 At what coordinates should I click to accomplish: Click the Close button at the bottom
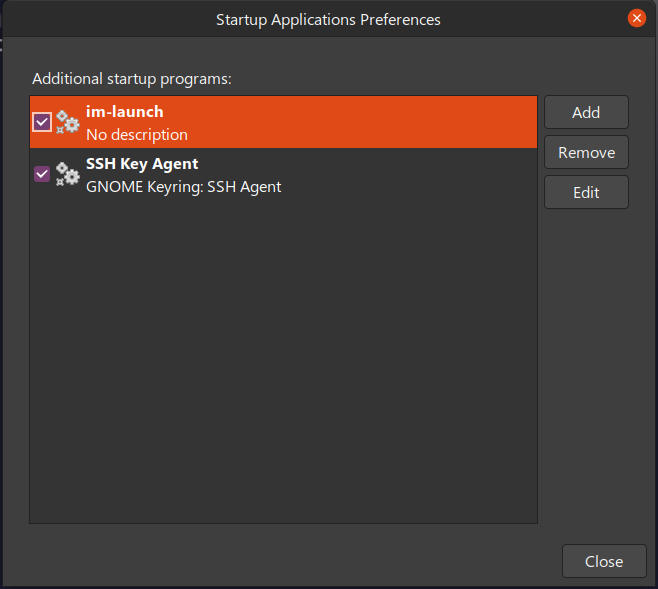pyautogui.click(x=604, y=561)
